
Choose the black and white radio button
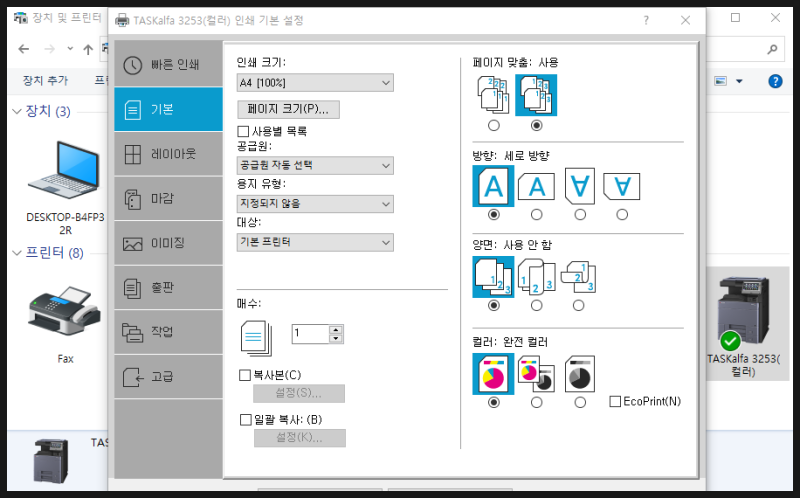580,403
